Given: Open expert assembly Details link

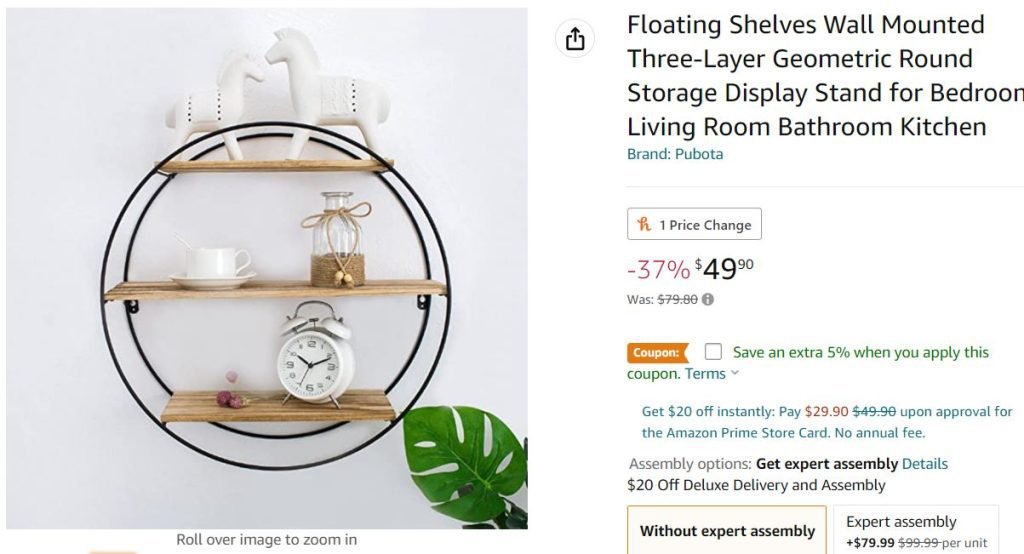Looking at the screenshot, I should click(x=925, y=464).
